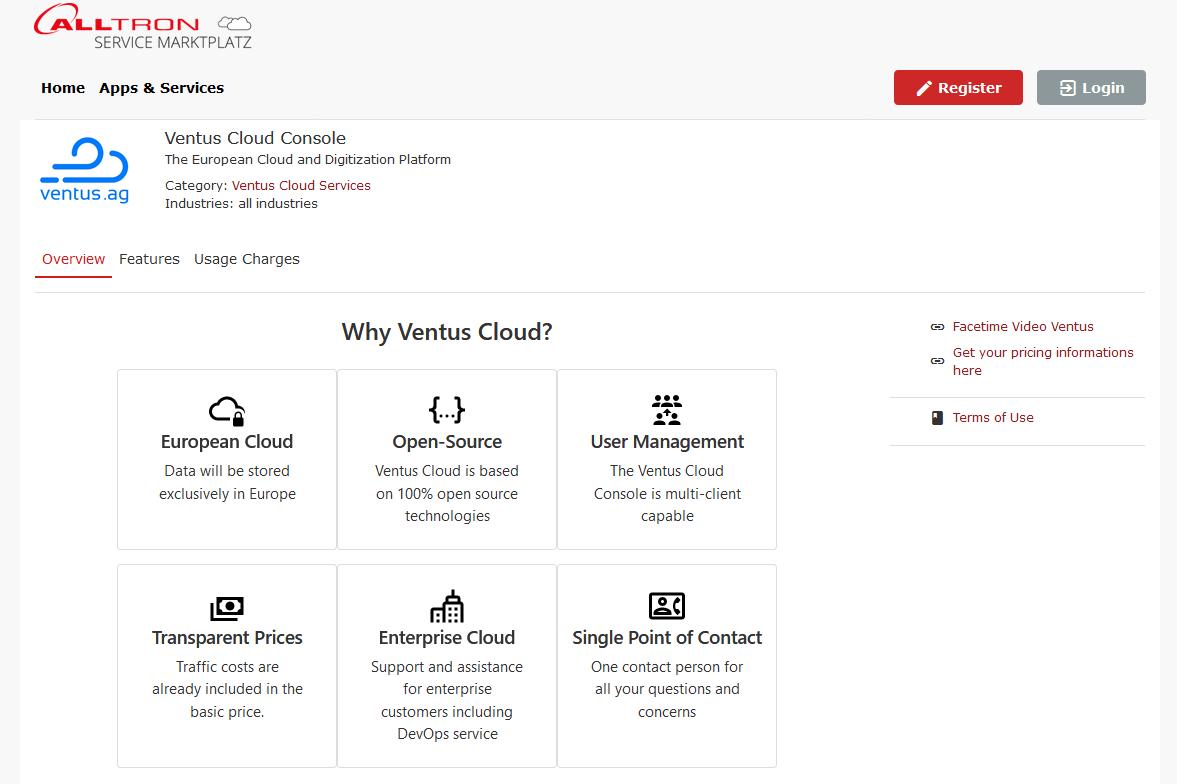Open Ventus Cloud Services category link
This screenshot has height=784, width=1177.
click(x=301, y=185)
